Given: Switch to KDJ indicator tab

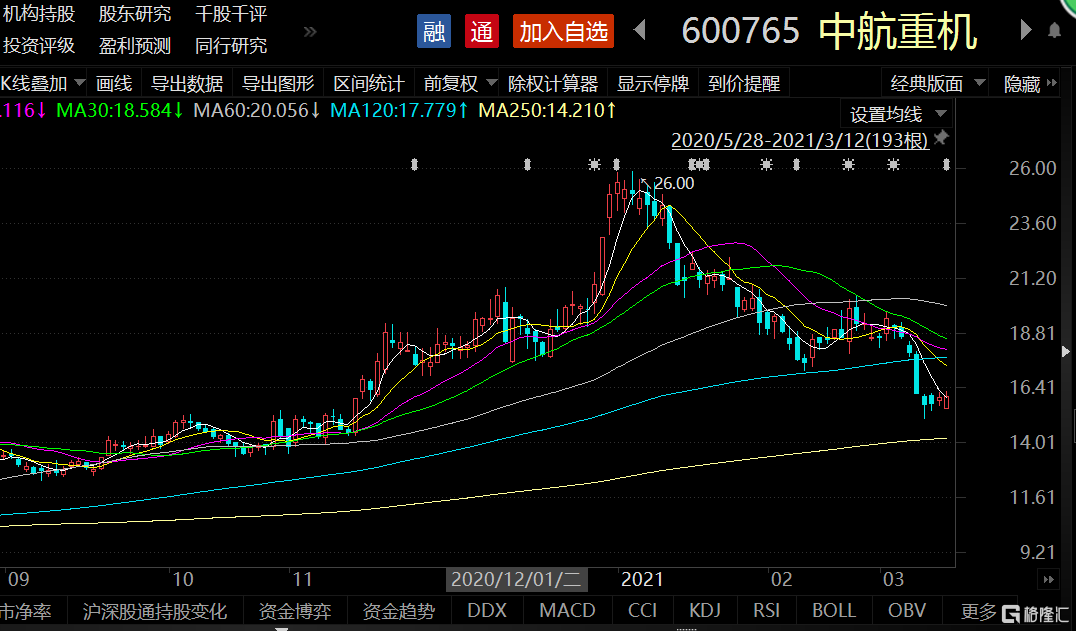Looking at the screenshot, I should (x=705, y=611).
